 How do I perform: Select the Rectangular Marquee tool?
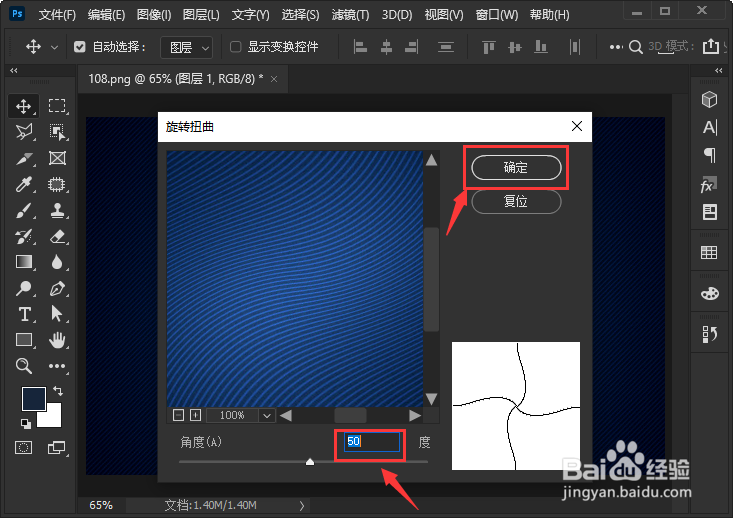[57, 106]
